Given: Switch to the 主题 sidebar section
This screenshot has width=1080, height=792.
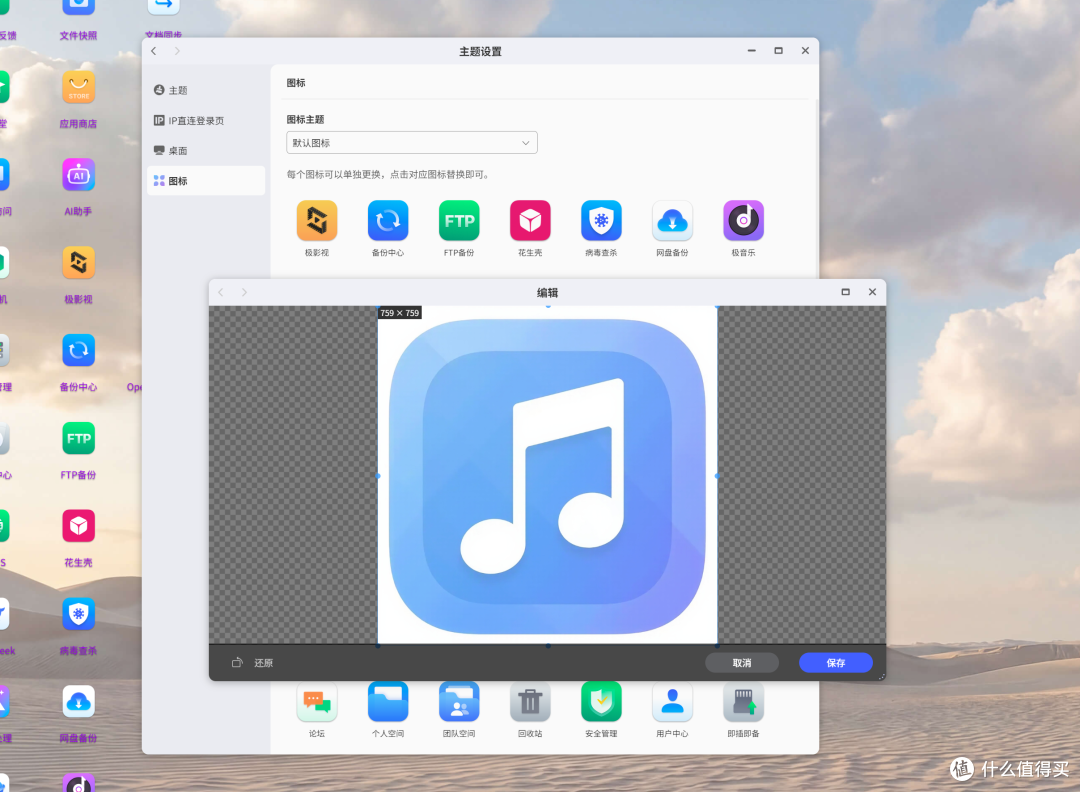Looking at the screenshot, I should (206, 90).
